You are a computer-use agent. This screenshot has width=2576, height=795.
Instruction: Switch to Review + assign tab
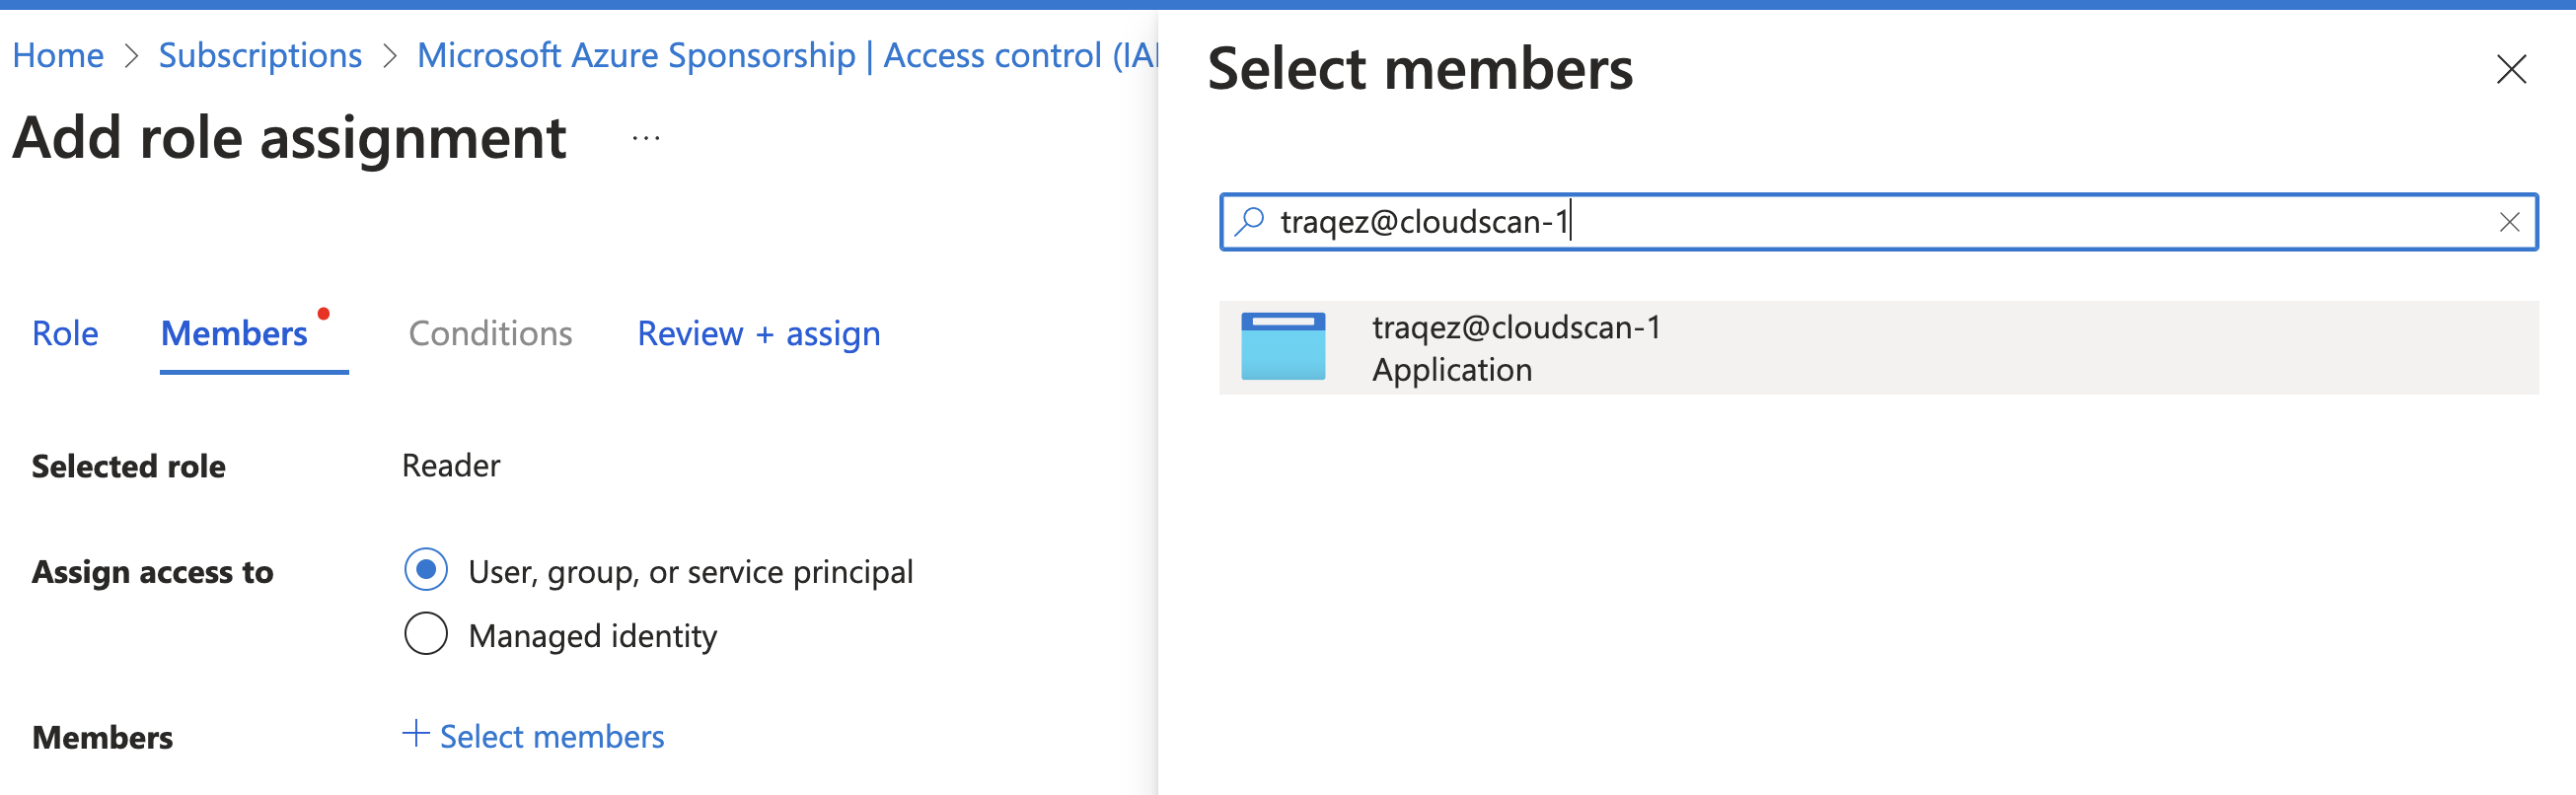[758, 334]
